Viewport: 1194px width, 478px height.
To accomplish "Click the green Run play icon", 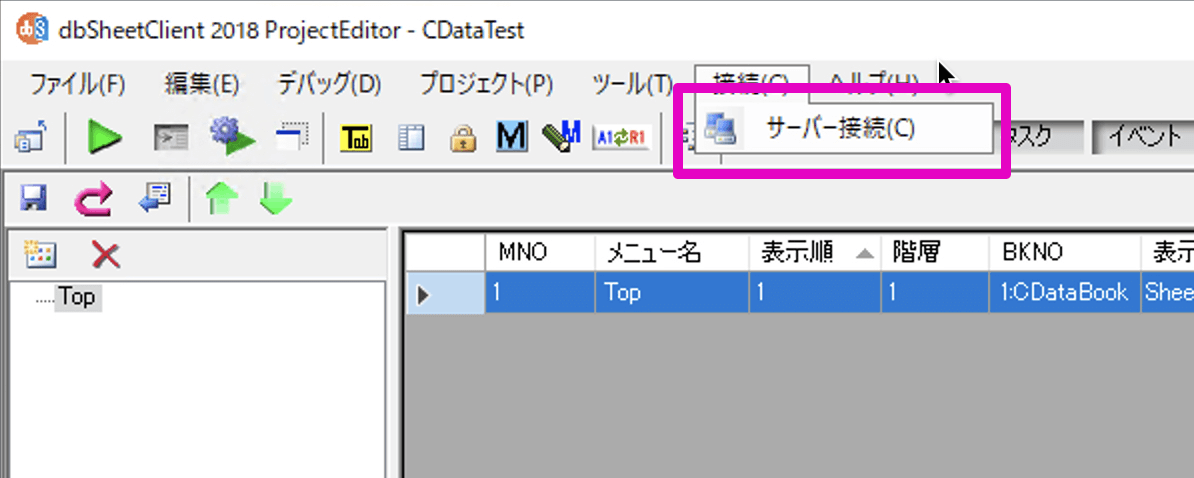I will click(104, 138).
